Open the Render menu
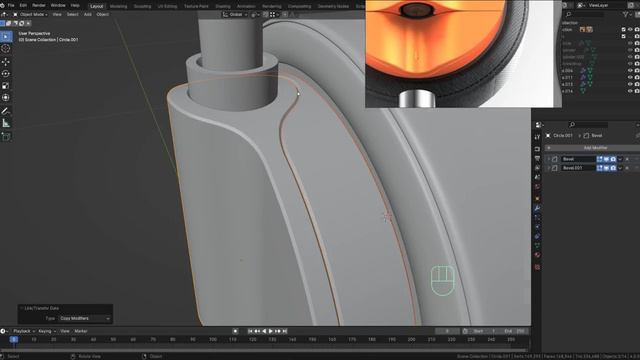The height and width of the screenshot is (360, 640). 39,6
